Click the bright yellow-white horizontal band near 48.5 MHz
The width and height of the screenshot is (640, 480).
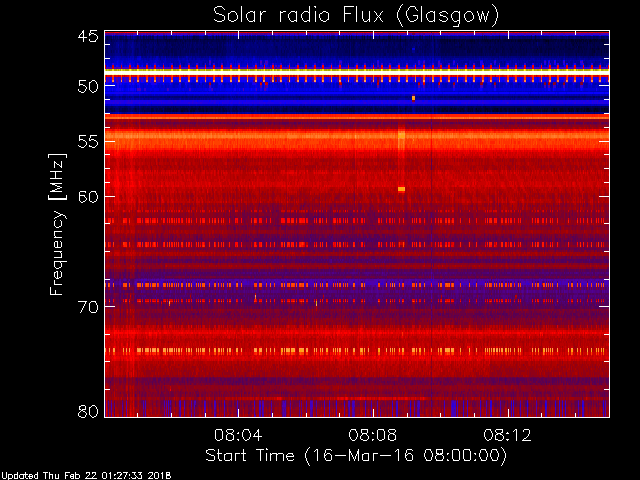point(357,72)
